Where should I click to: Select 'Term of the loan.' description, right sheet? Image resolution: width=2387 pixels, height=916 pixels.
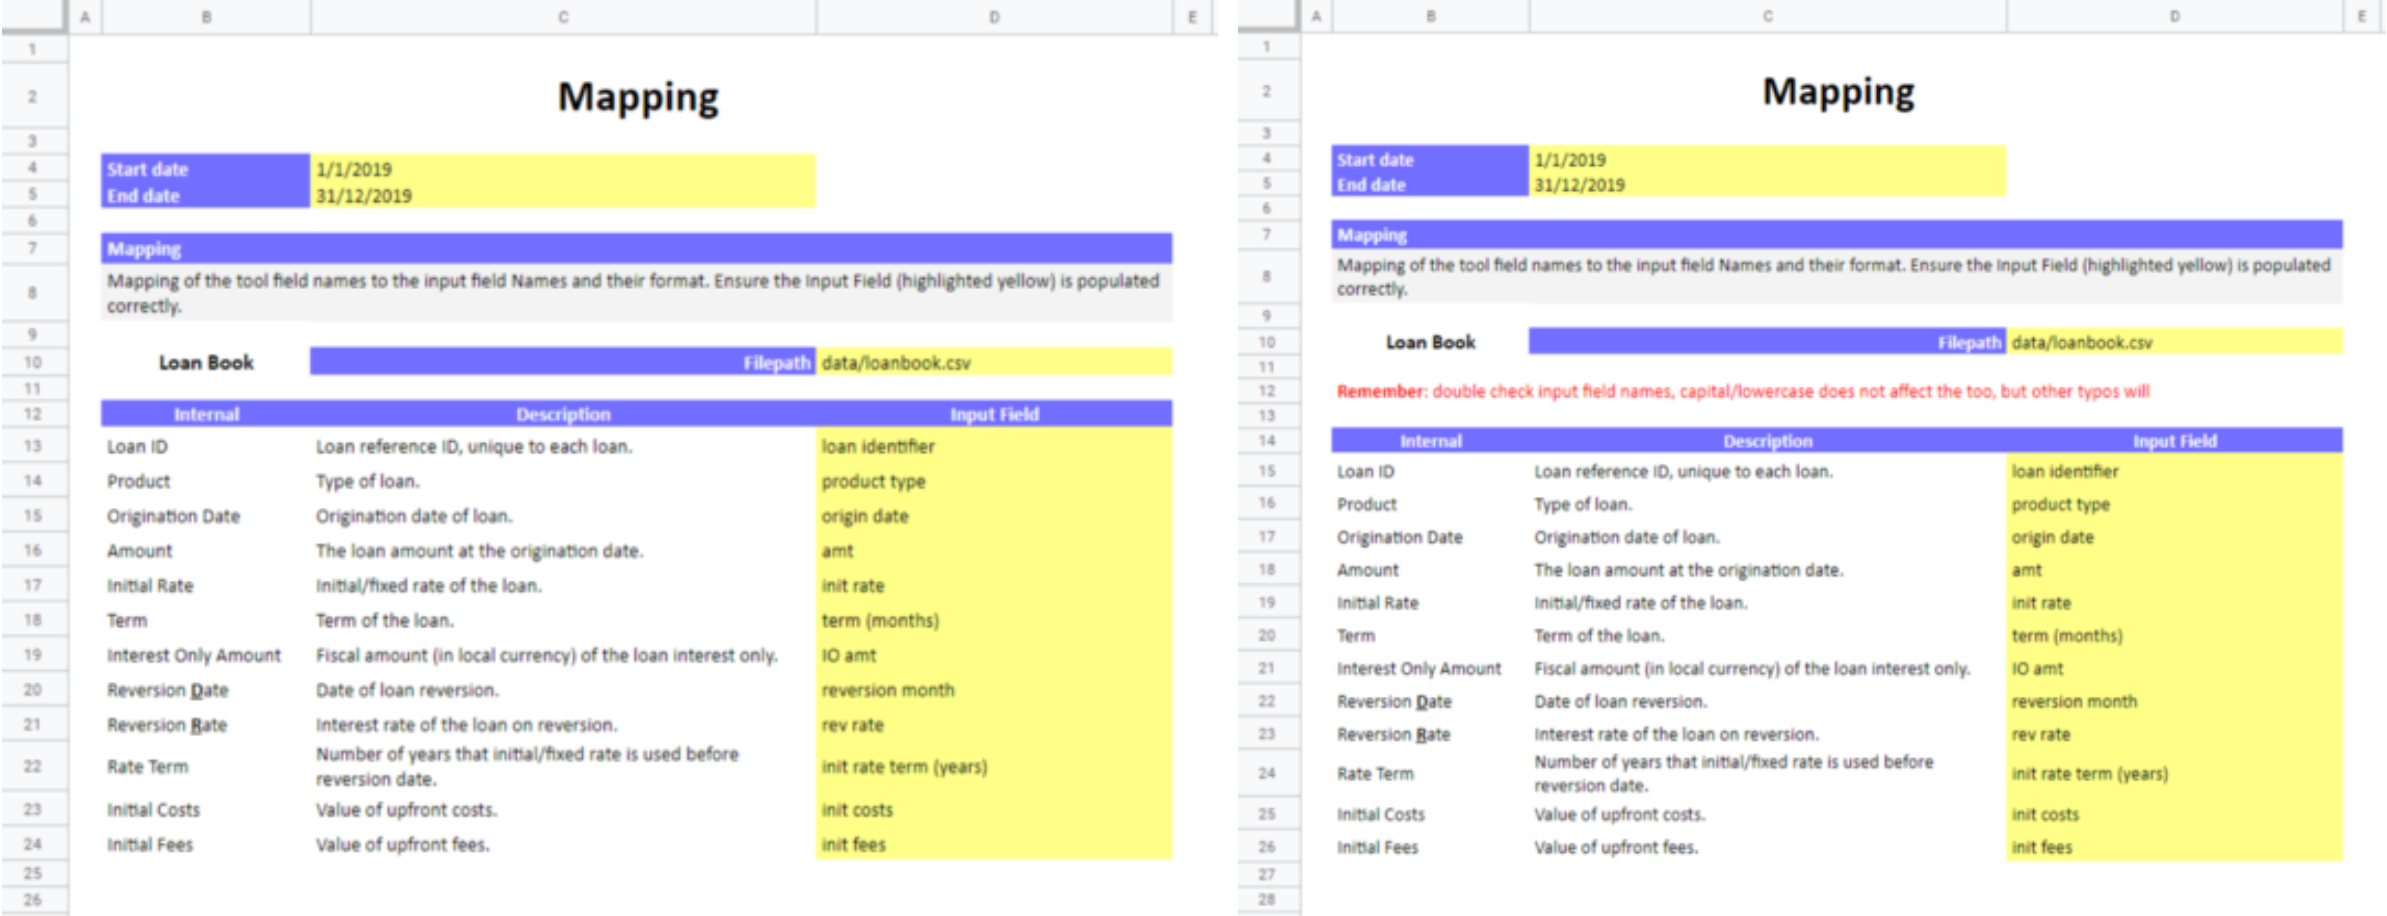[x=1598, y=635]
